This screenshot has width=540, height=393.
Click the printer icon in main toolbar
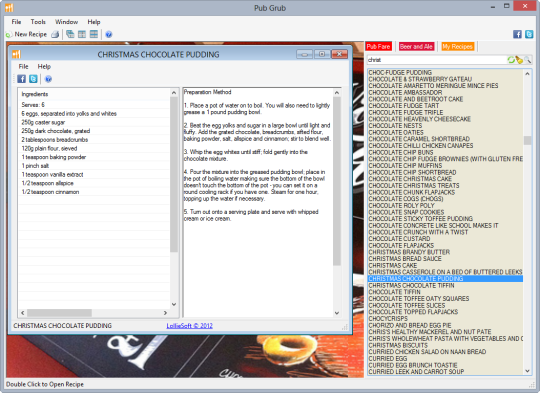(x=55, y=34)
